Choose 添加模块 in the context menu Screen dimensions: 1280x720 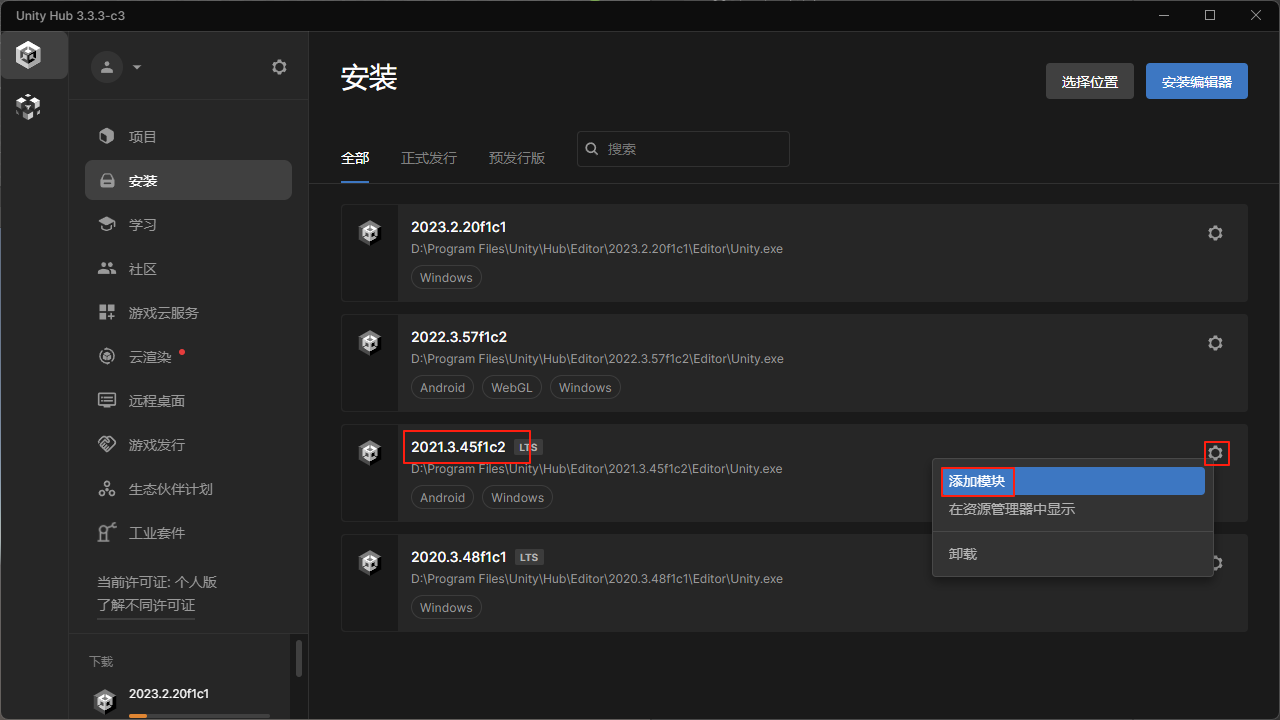coord(1072,481)
